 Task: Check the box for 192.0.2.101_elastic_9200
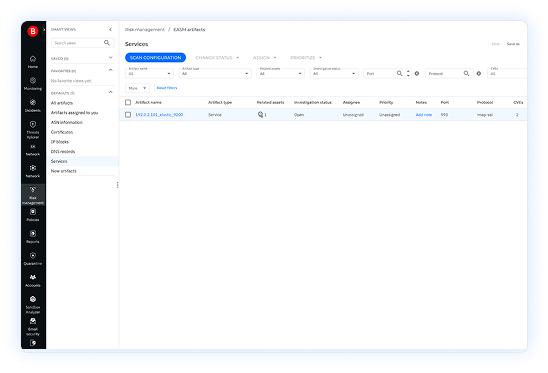(128, 115)
